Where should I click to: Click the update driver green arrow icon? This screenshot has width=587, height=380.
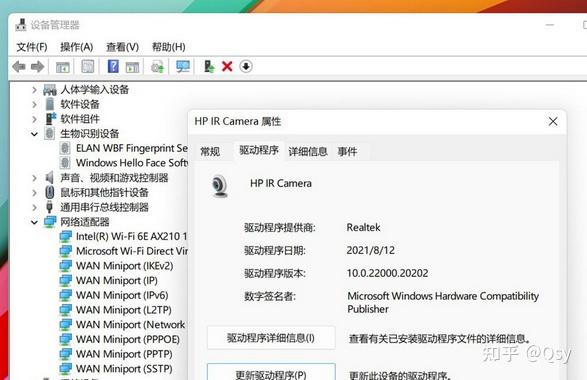[x=209, y=67]
